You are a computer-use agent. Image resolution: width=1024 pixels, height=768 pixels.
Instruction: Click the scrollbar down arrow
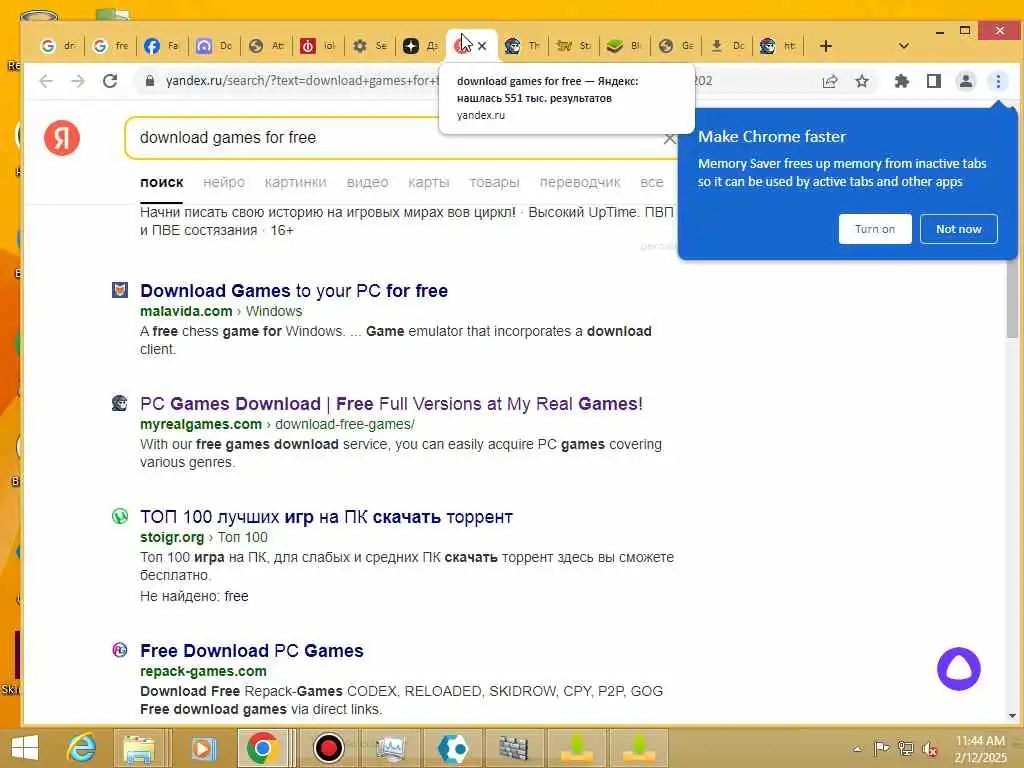[x=1012, y=716]
